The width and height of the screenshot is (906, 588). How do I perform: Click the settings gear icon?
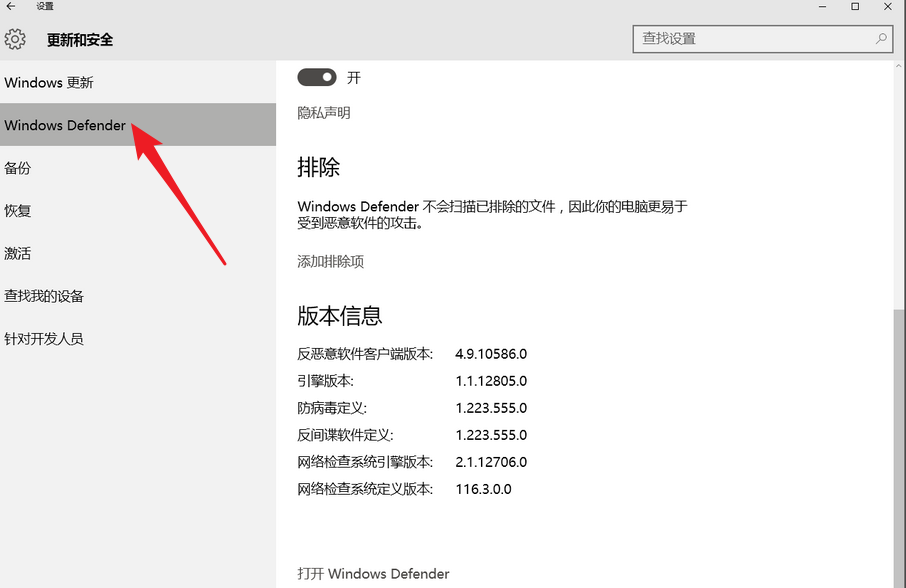click(x=15, y=39)
